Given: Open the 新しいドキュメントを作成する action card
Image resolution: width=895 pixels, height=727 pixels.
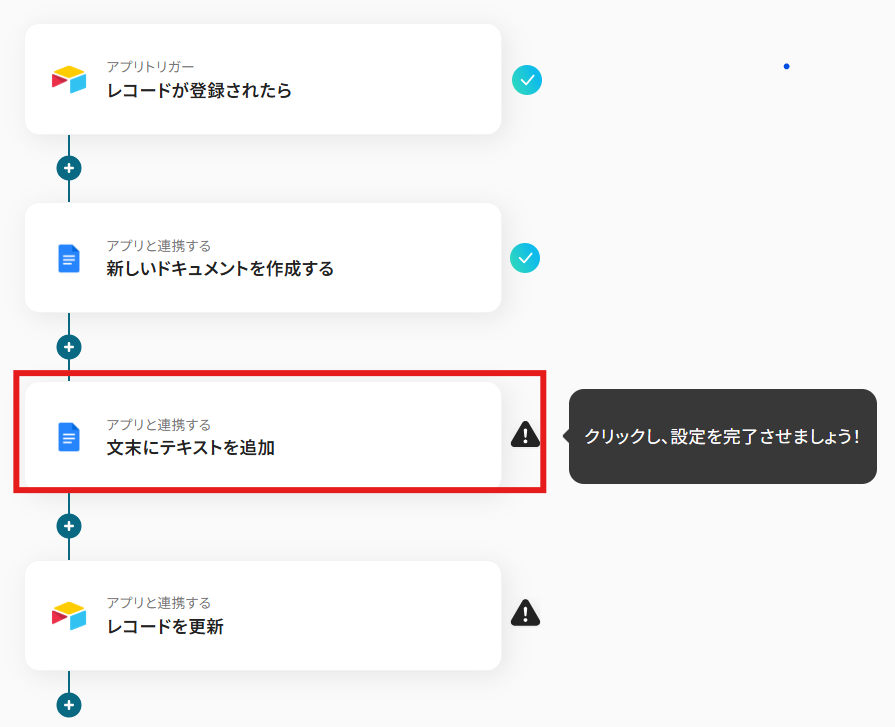Looking at the screenshot, I should click(x=263, y=258).
